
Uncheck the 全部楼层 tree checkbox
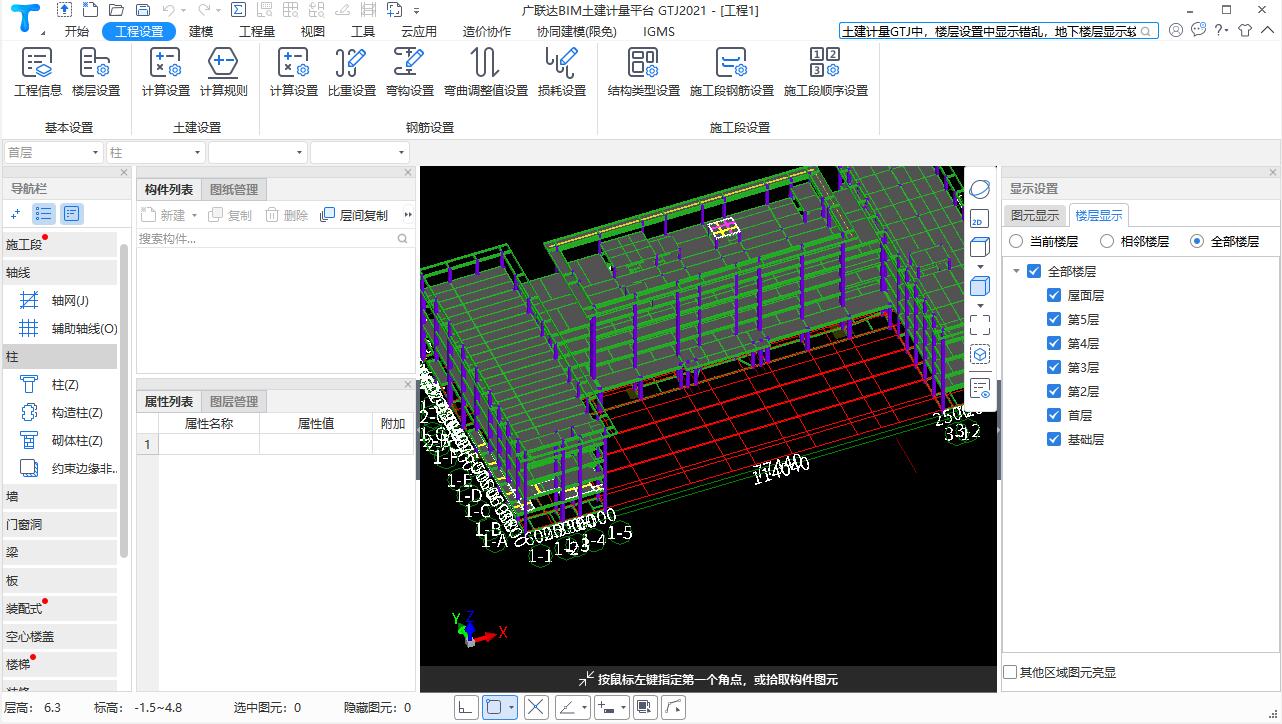click(x=1034, y=271)
